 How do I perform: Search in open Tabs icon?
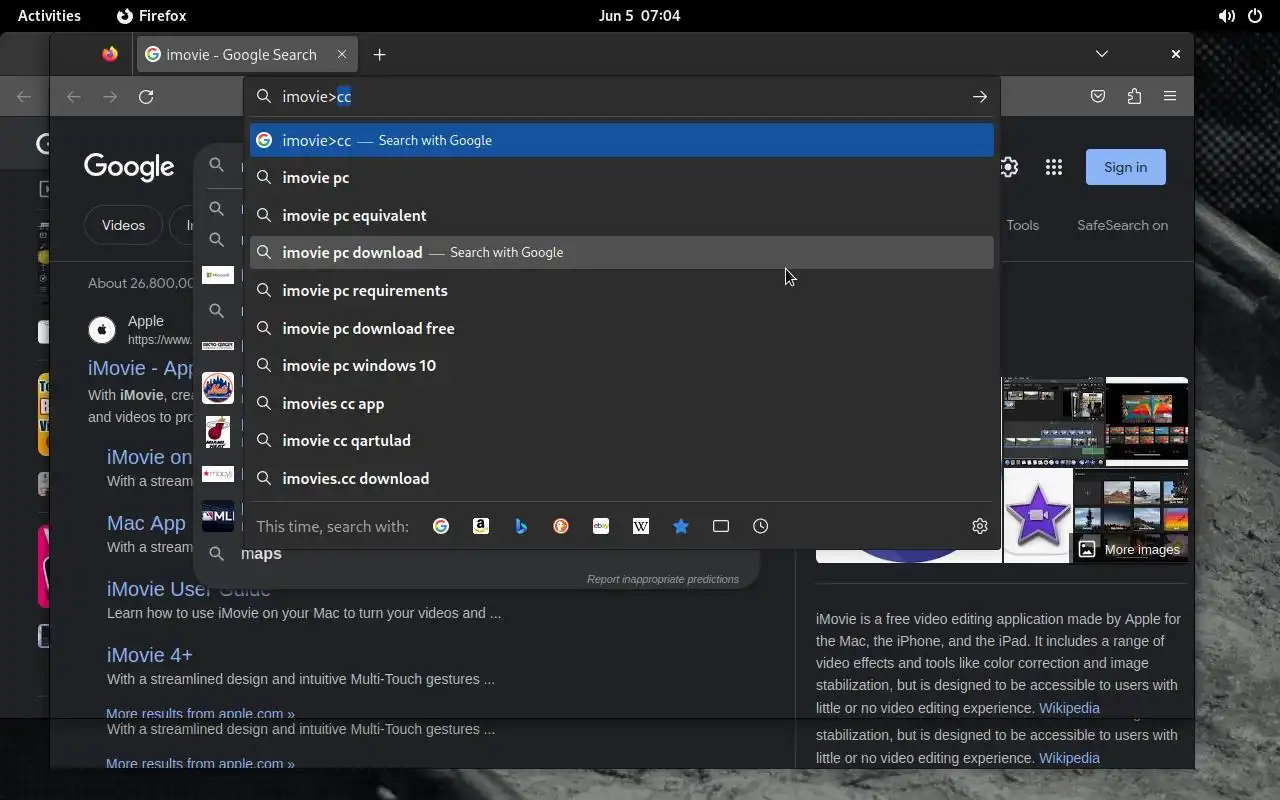click(x=721, y=526)
